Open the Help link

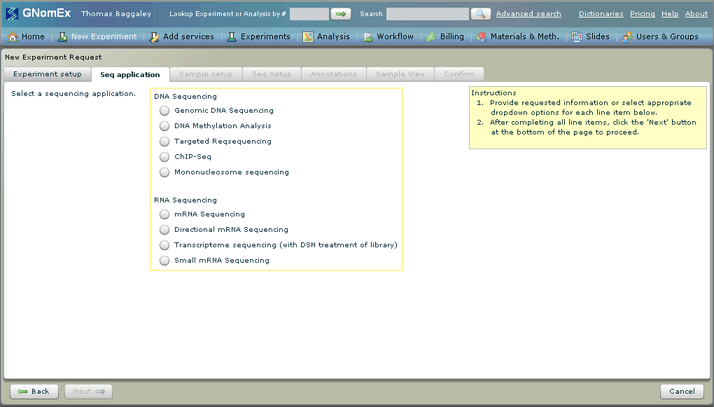(x=670, y=14)
